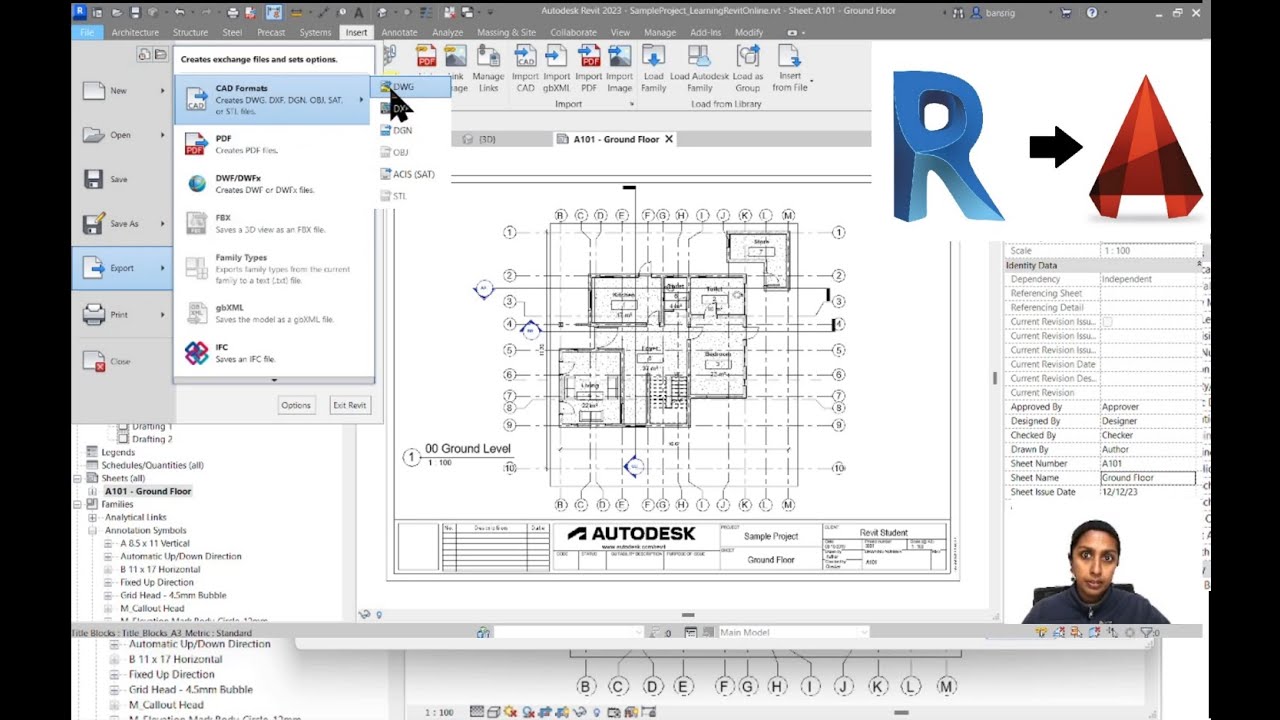The height and width of the screenshot is (720, 1280).
Task: Click the recent documents icon in file menu
Action: click(x=144, y=54)
